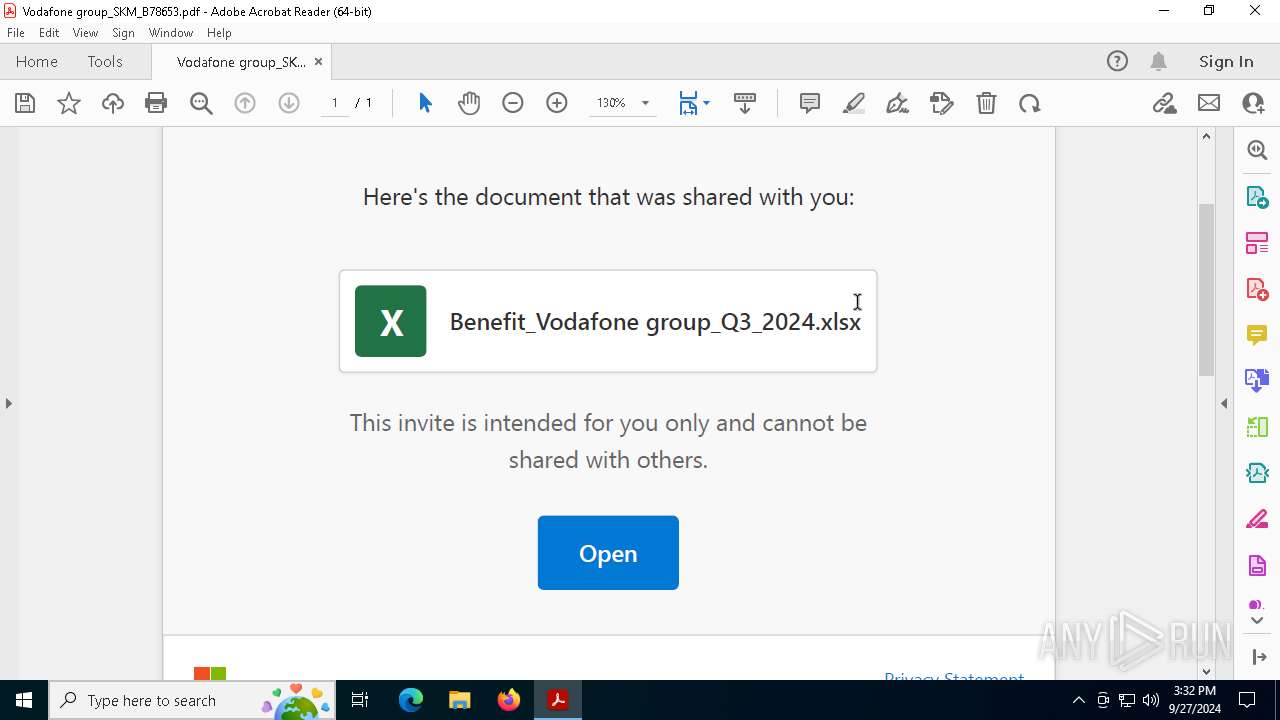Show hidden system tray icons
The image size is (1280, 720).
pyautogui.click(x=1078, y=700)
